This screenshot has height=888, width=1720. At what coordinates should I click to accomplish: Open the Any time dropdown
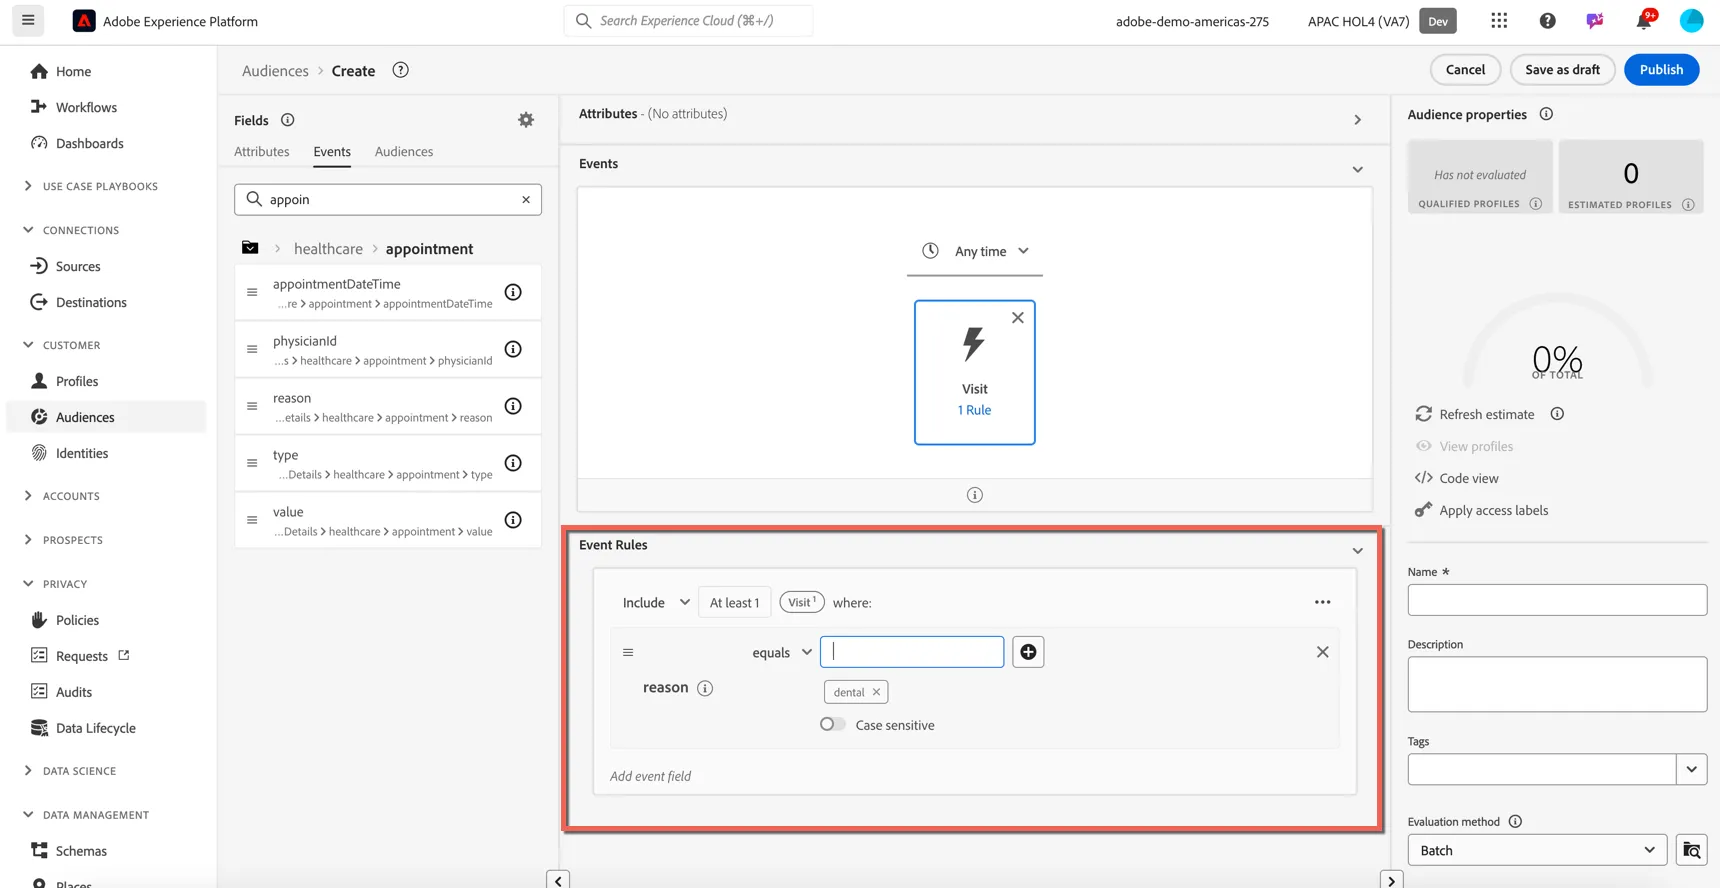coord(975,251)
